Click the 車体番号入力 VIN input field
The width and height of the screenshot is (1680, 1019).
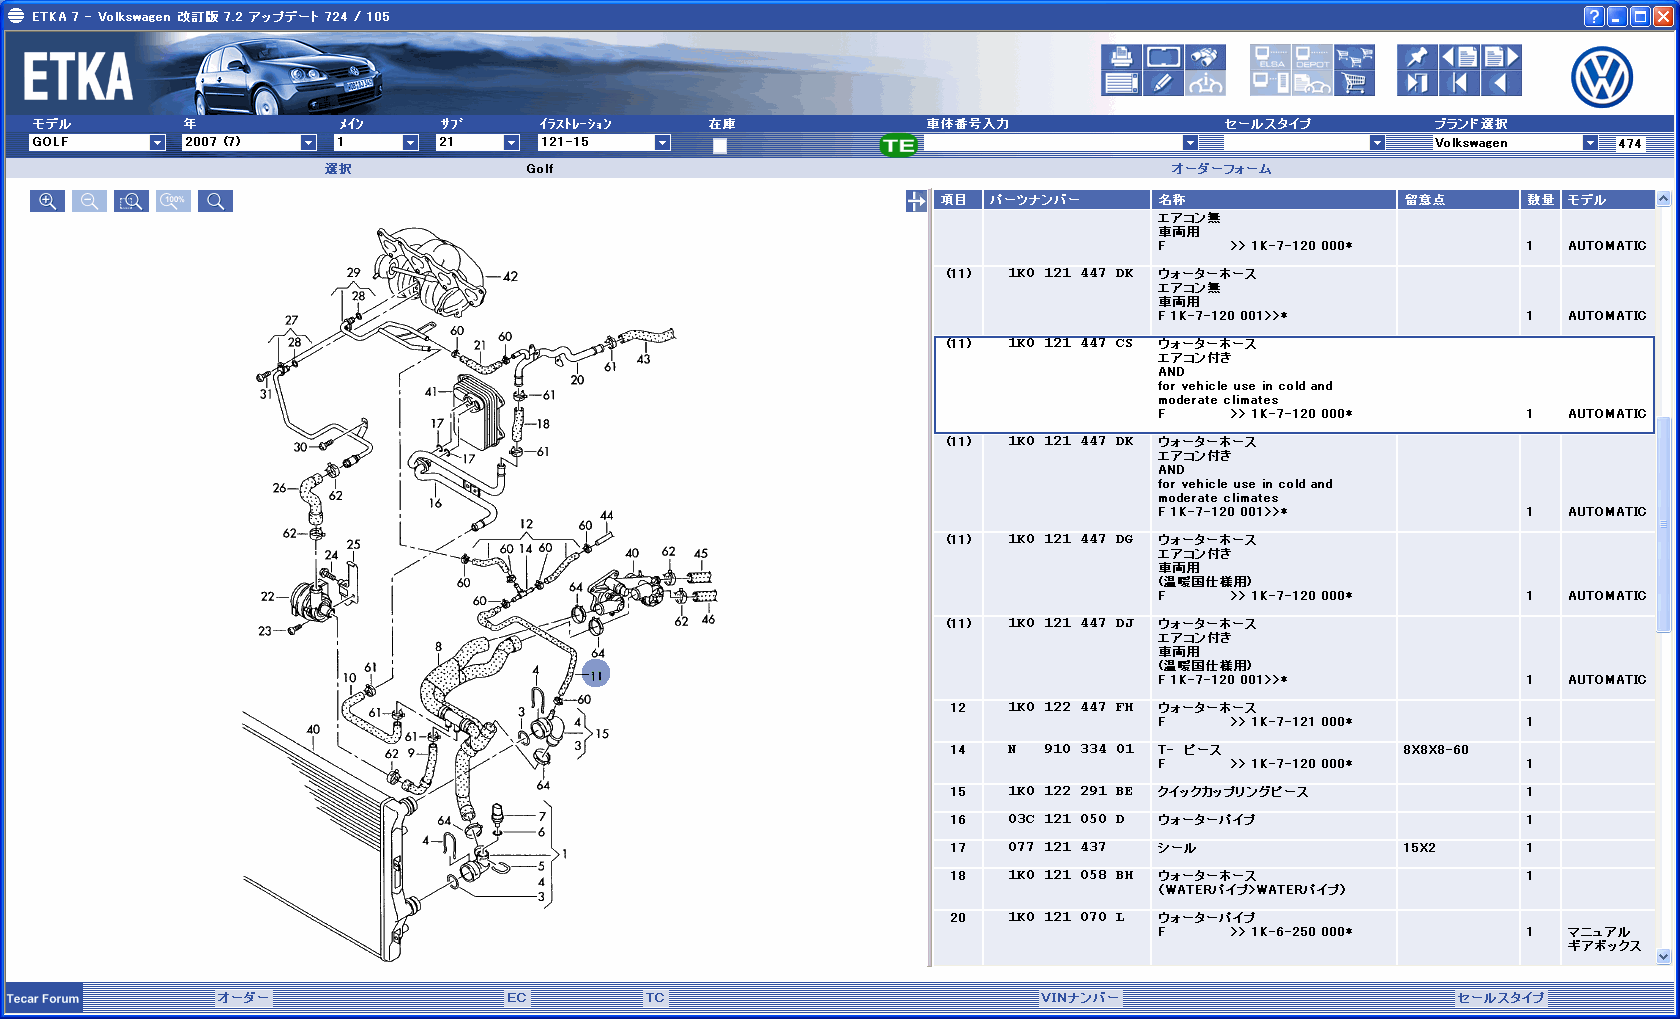click(x=1053, y=143)
